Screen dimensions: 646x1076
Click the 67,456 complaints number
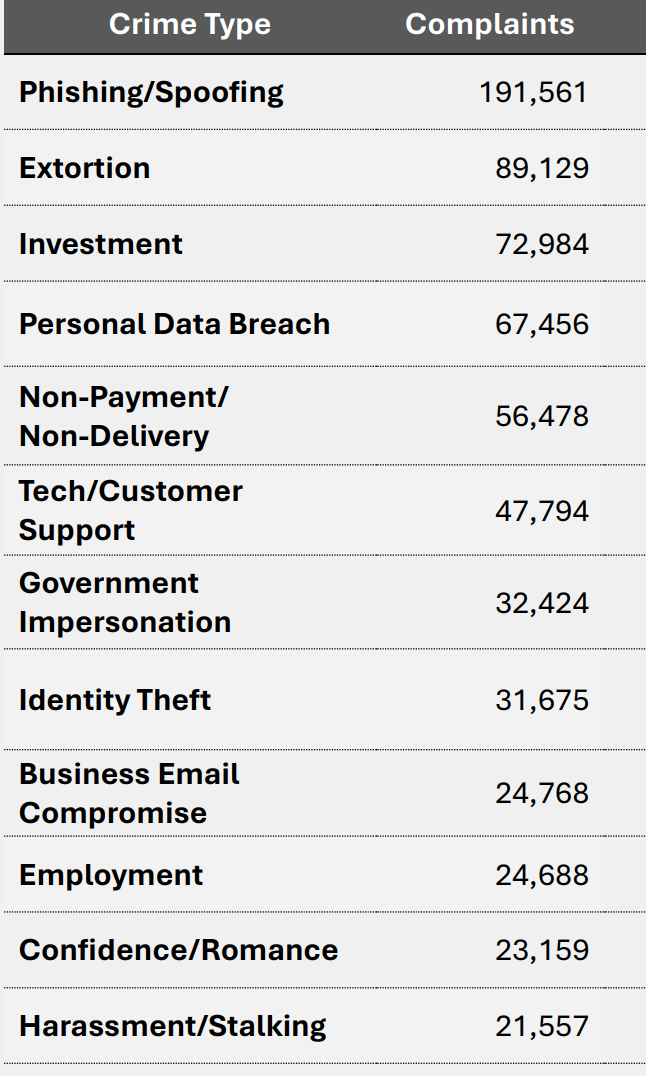[x=541, y=324]
